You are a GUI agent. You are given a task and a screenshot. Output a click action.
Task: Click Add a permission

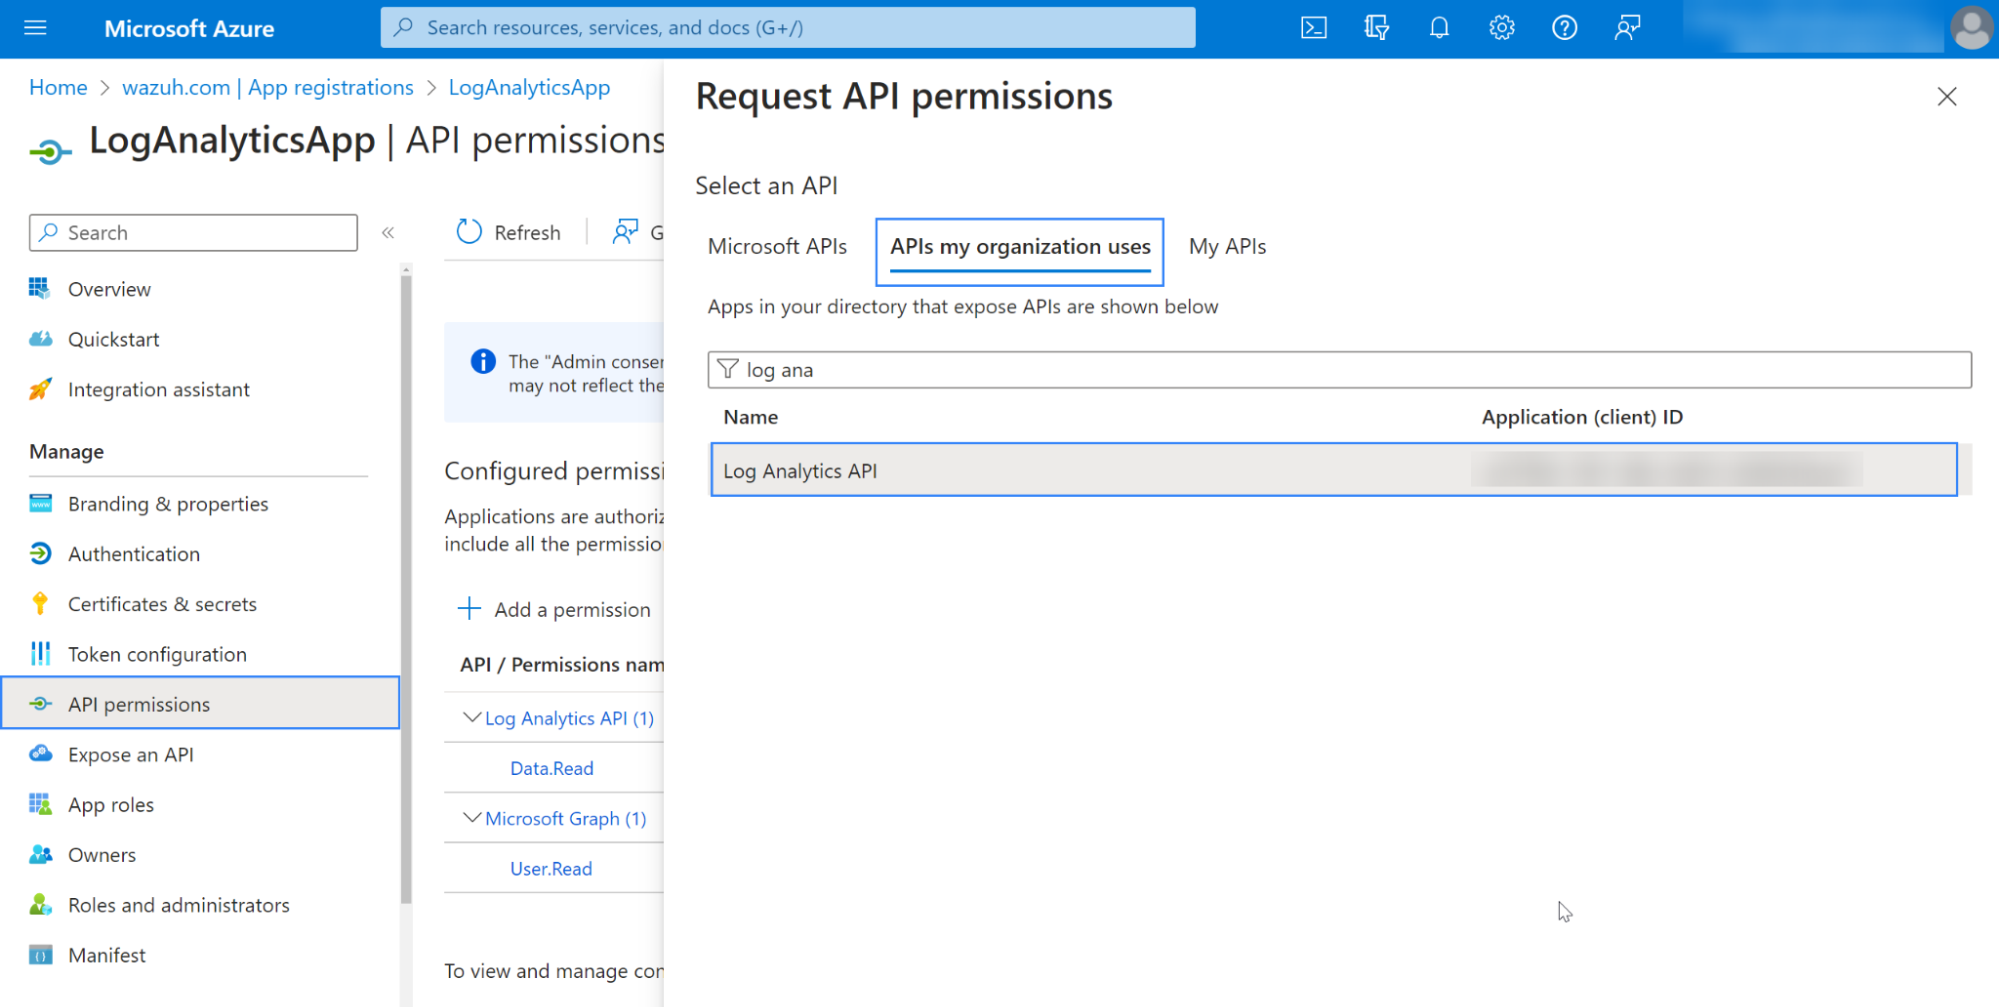[x=554, y=610]
